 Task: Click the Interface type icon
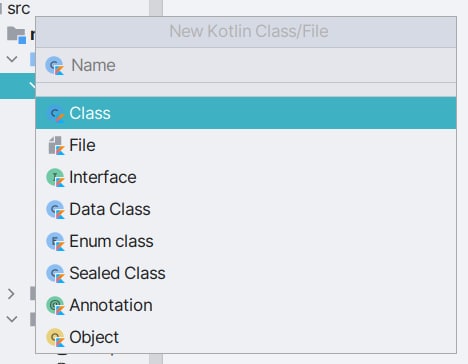(55, 178)
